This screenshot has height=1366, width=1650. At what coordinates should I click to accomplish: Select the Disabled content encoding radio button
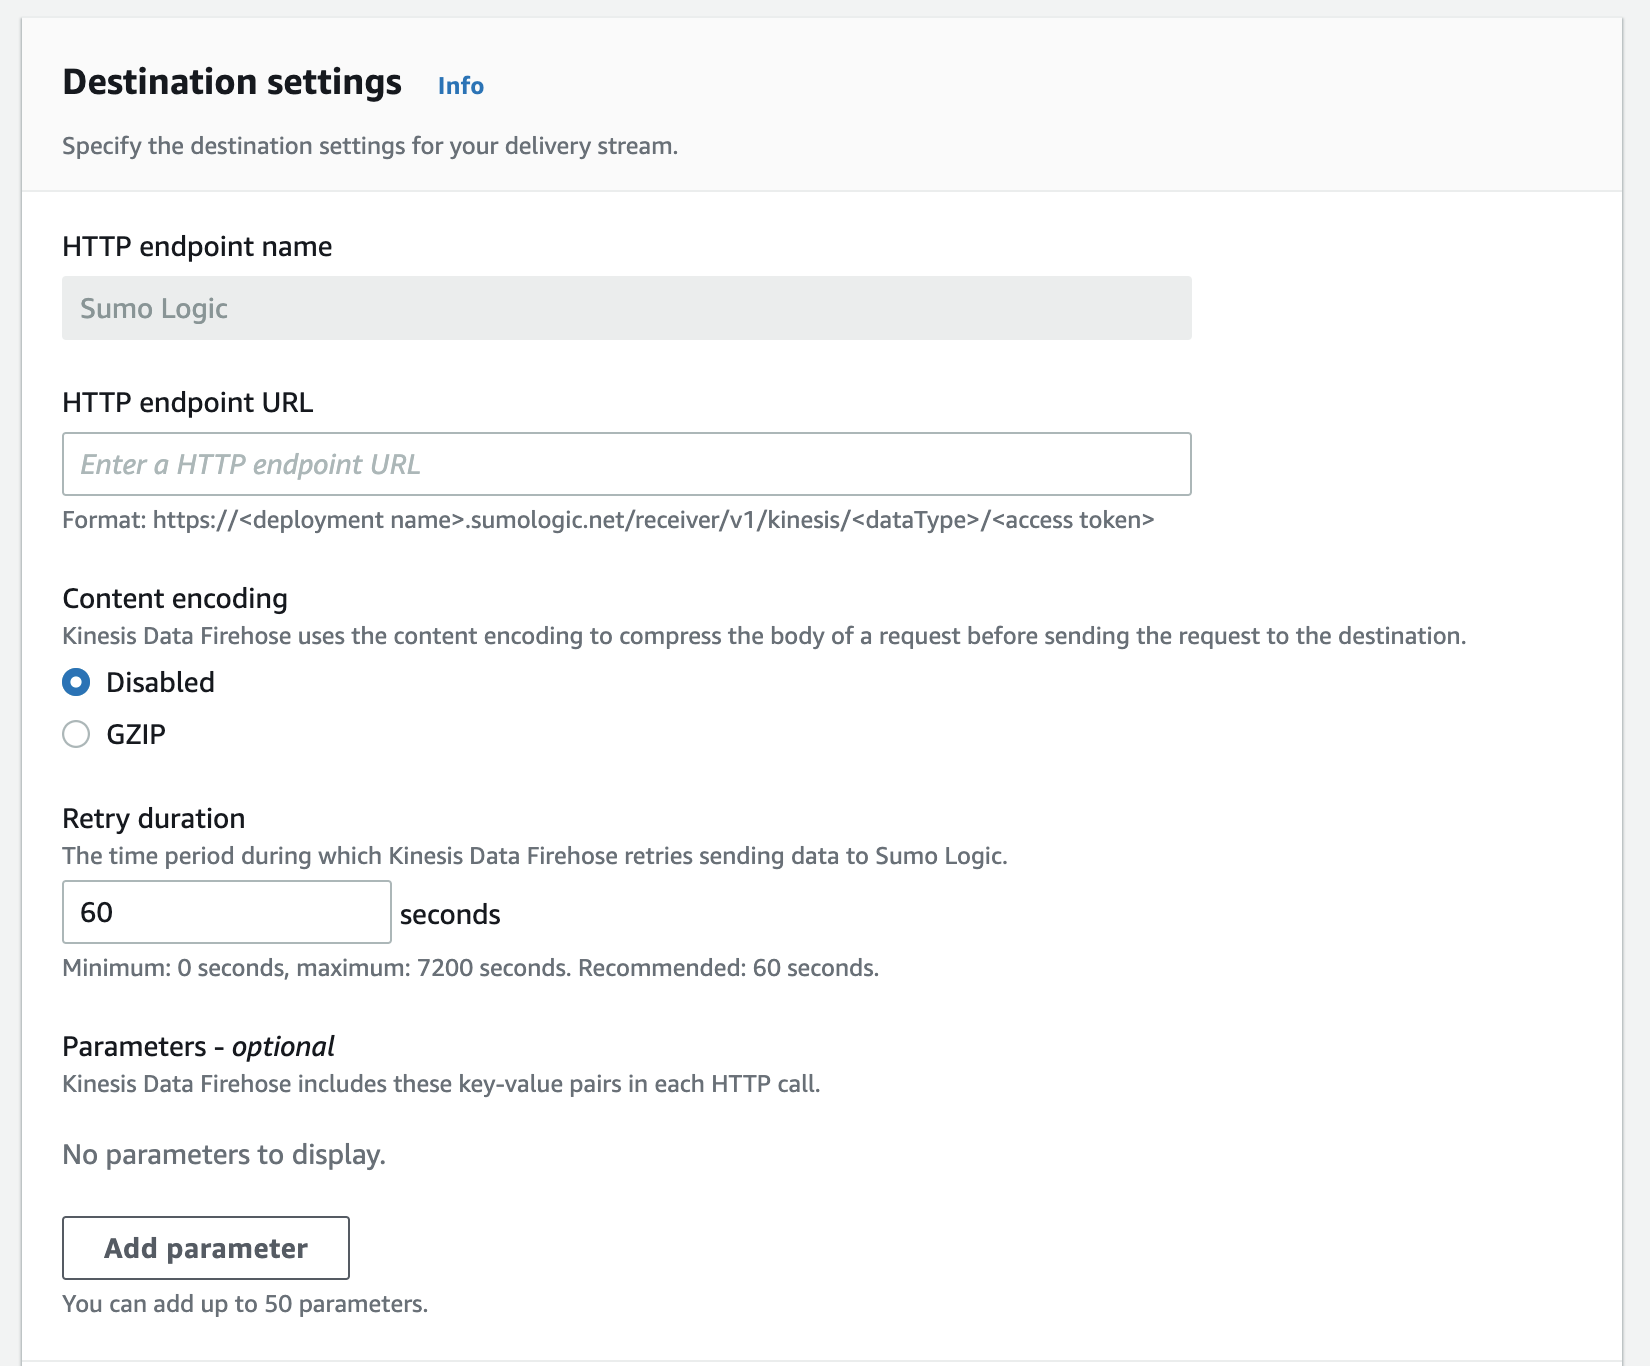(76, 682)
